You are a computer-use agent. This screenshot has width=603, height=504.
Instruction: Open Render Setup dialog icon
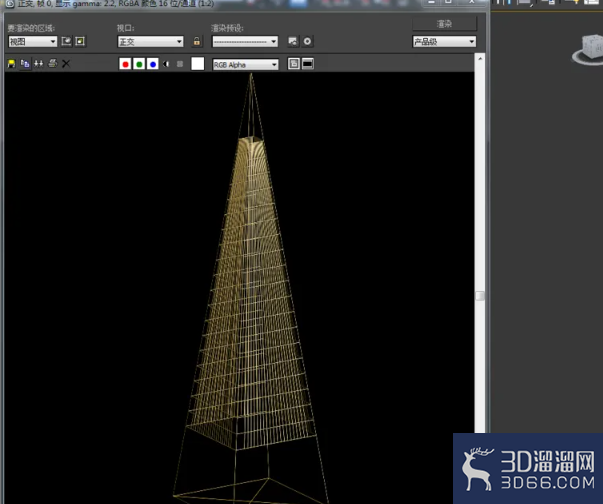click(x=293, y=41)
